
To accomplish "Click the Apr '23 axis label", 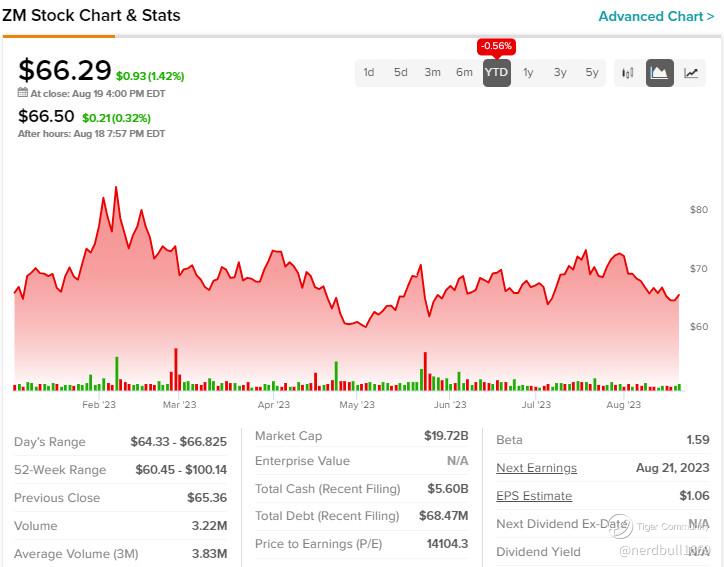I will 274,405.
